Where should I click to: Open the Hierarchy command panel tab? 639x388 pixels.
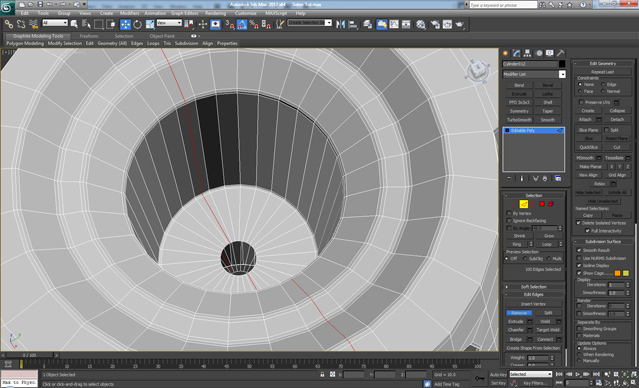click(528, 53)
